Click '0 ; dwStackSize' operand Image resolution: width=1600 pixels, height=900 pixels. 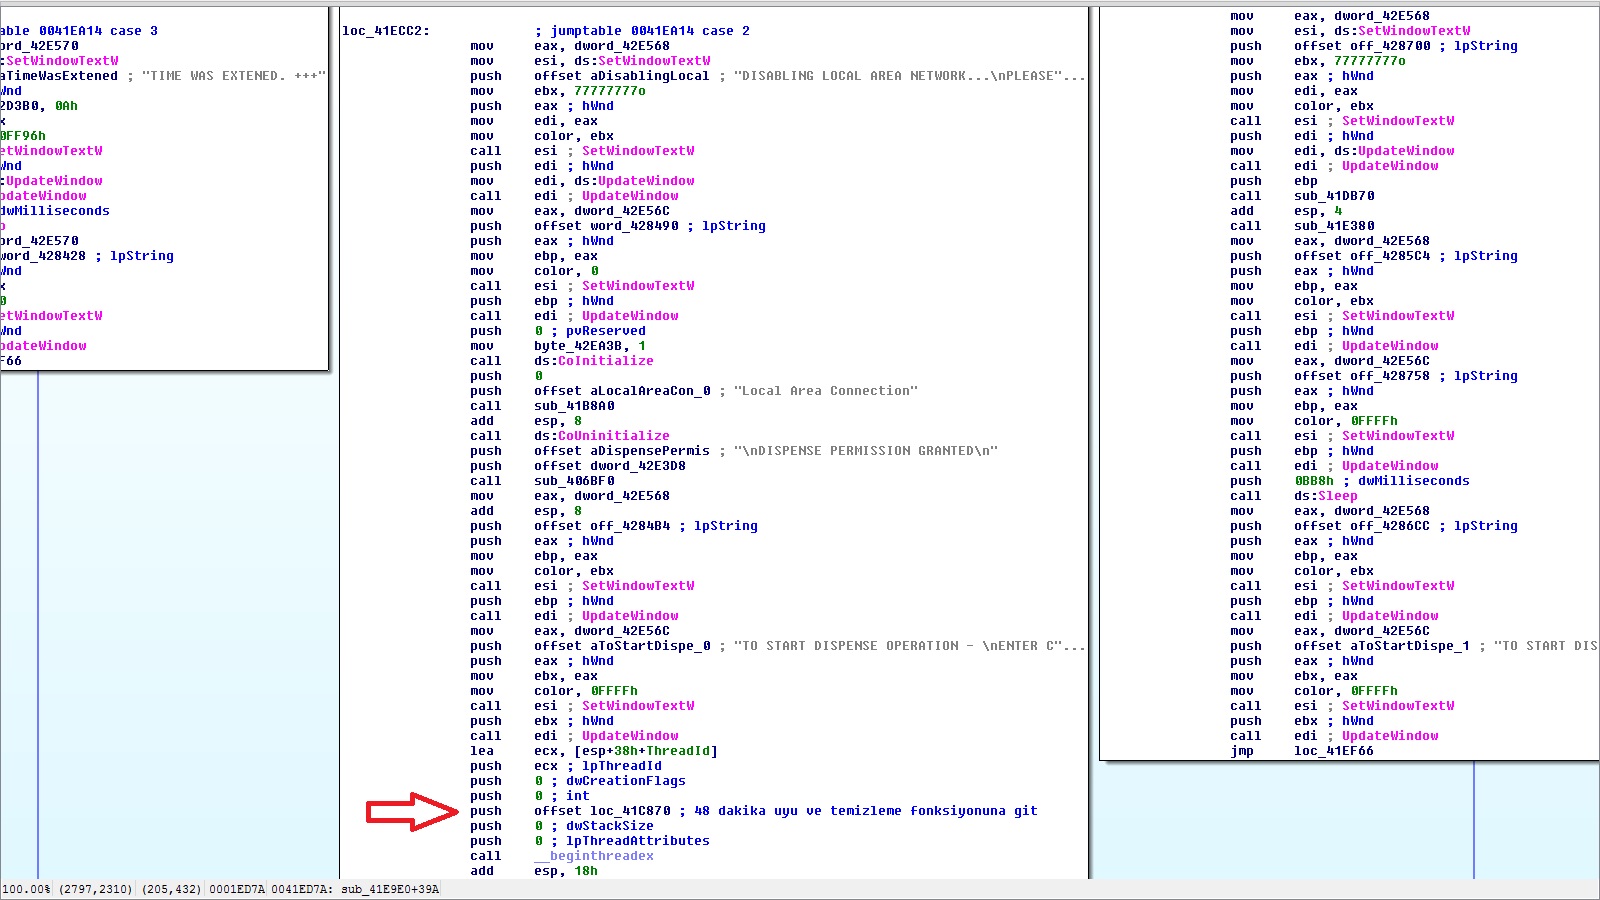point(594,826)
